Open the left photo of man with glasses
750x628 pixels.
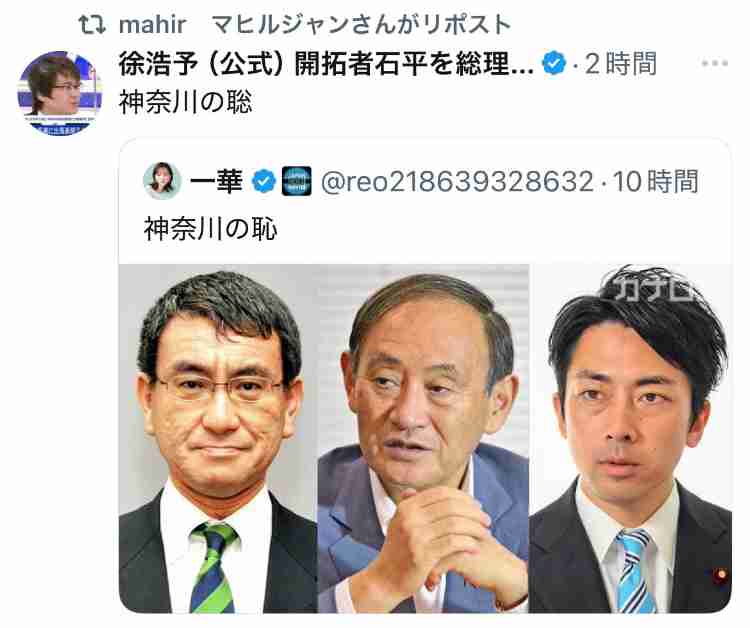(218, 439)
